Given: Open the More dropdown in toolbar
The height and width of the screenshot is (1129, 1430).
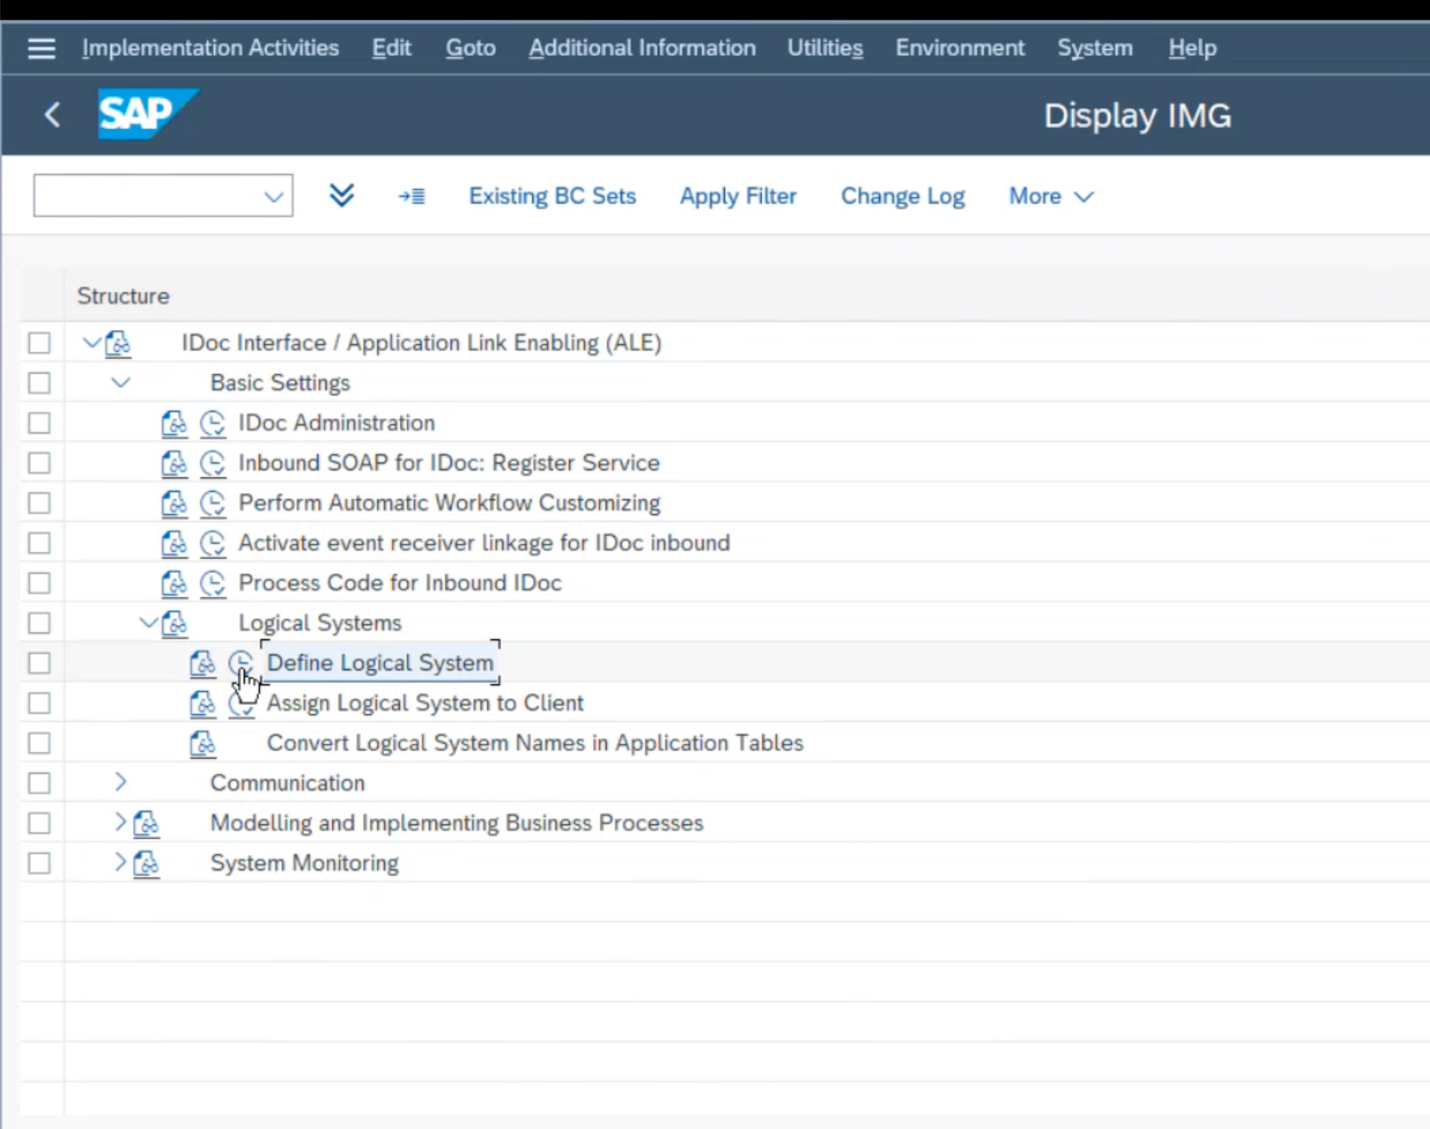Looking at the screenshot, I should [1051, 196].
